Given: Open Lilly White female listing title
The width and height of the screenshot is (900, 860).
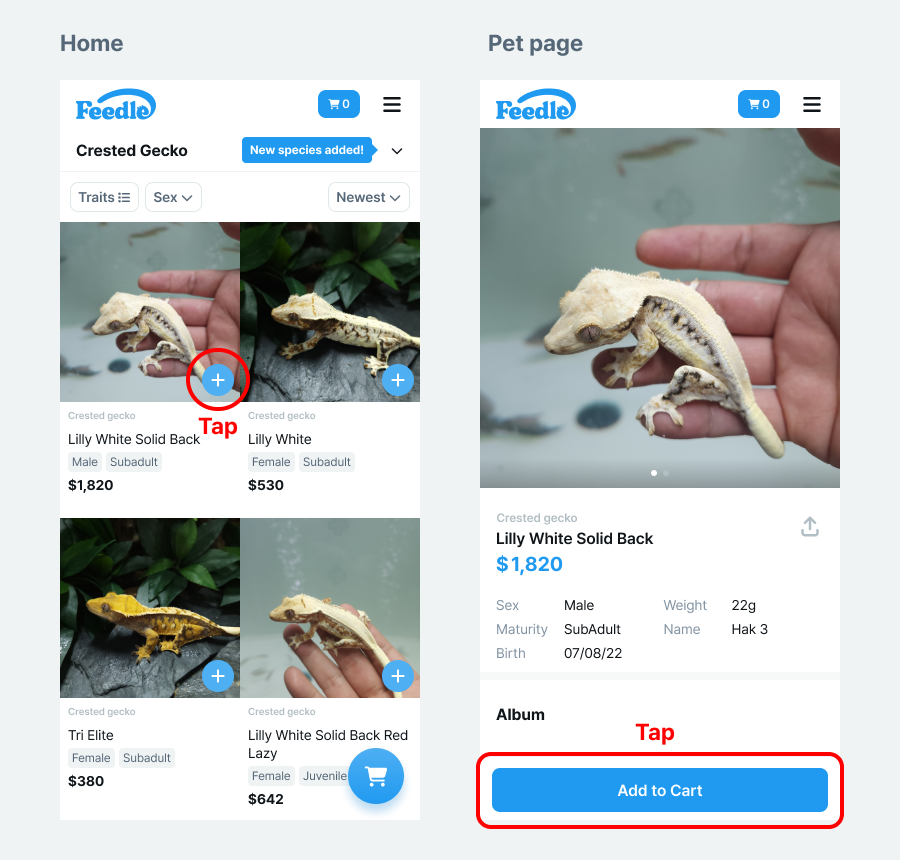Looking at the screenshot, I should coord(280,439).
